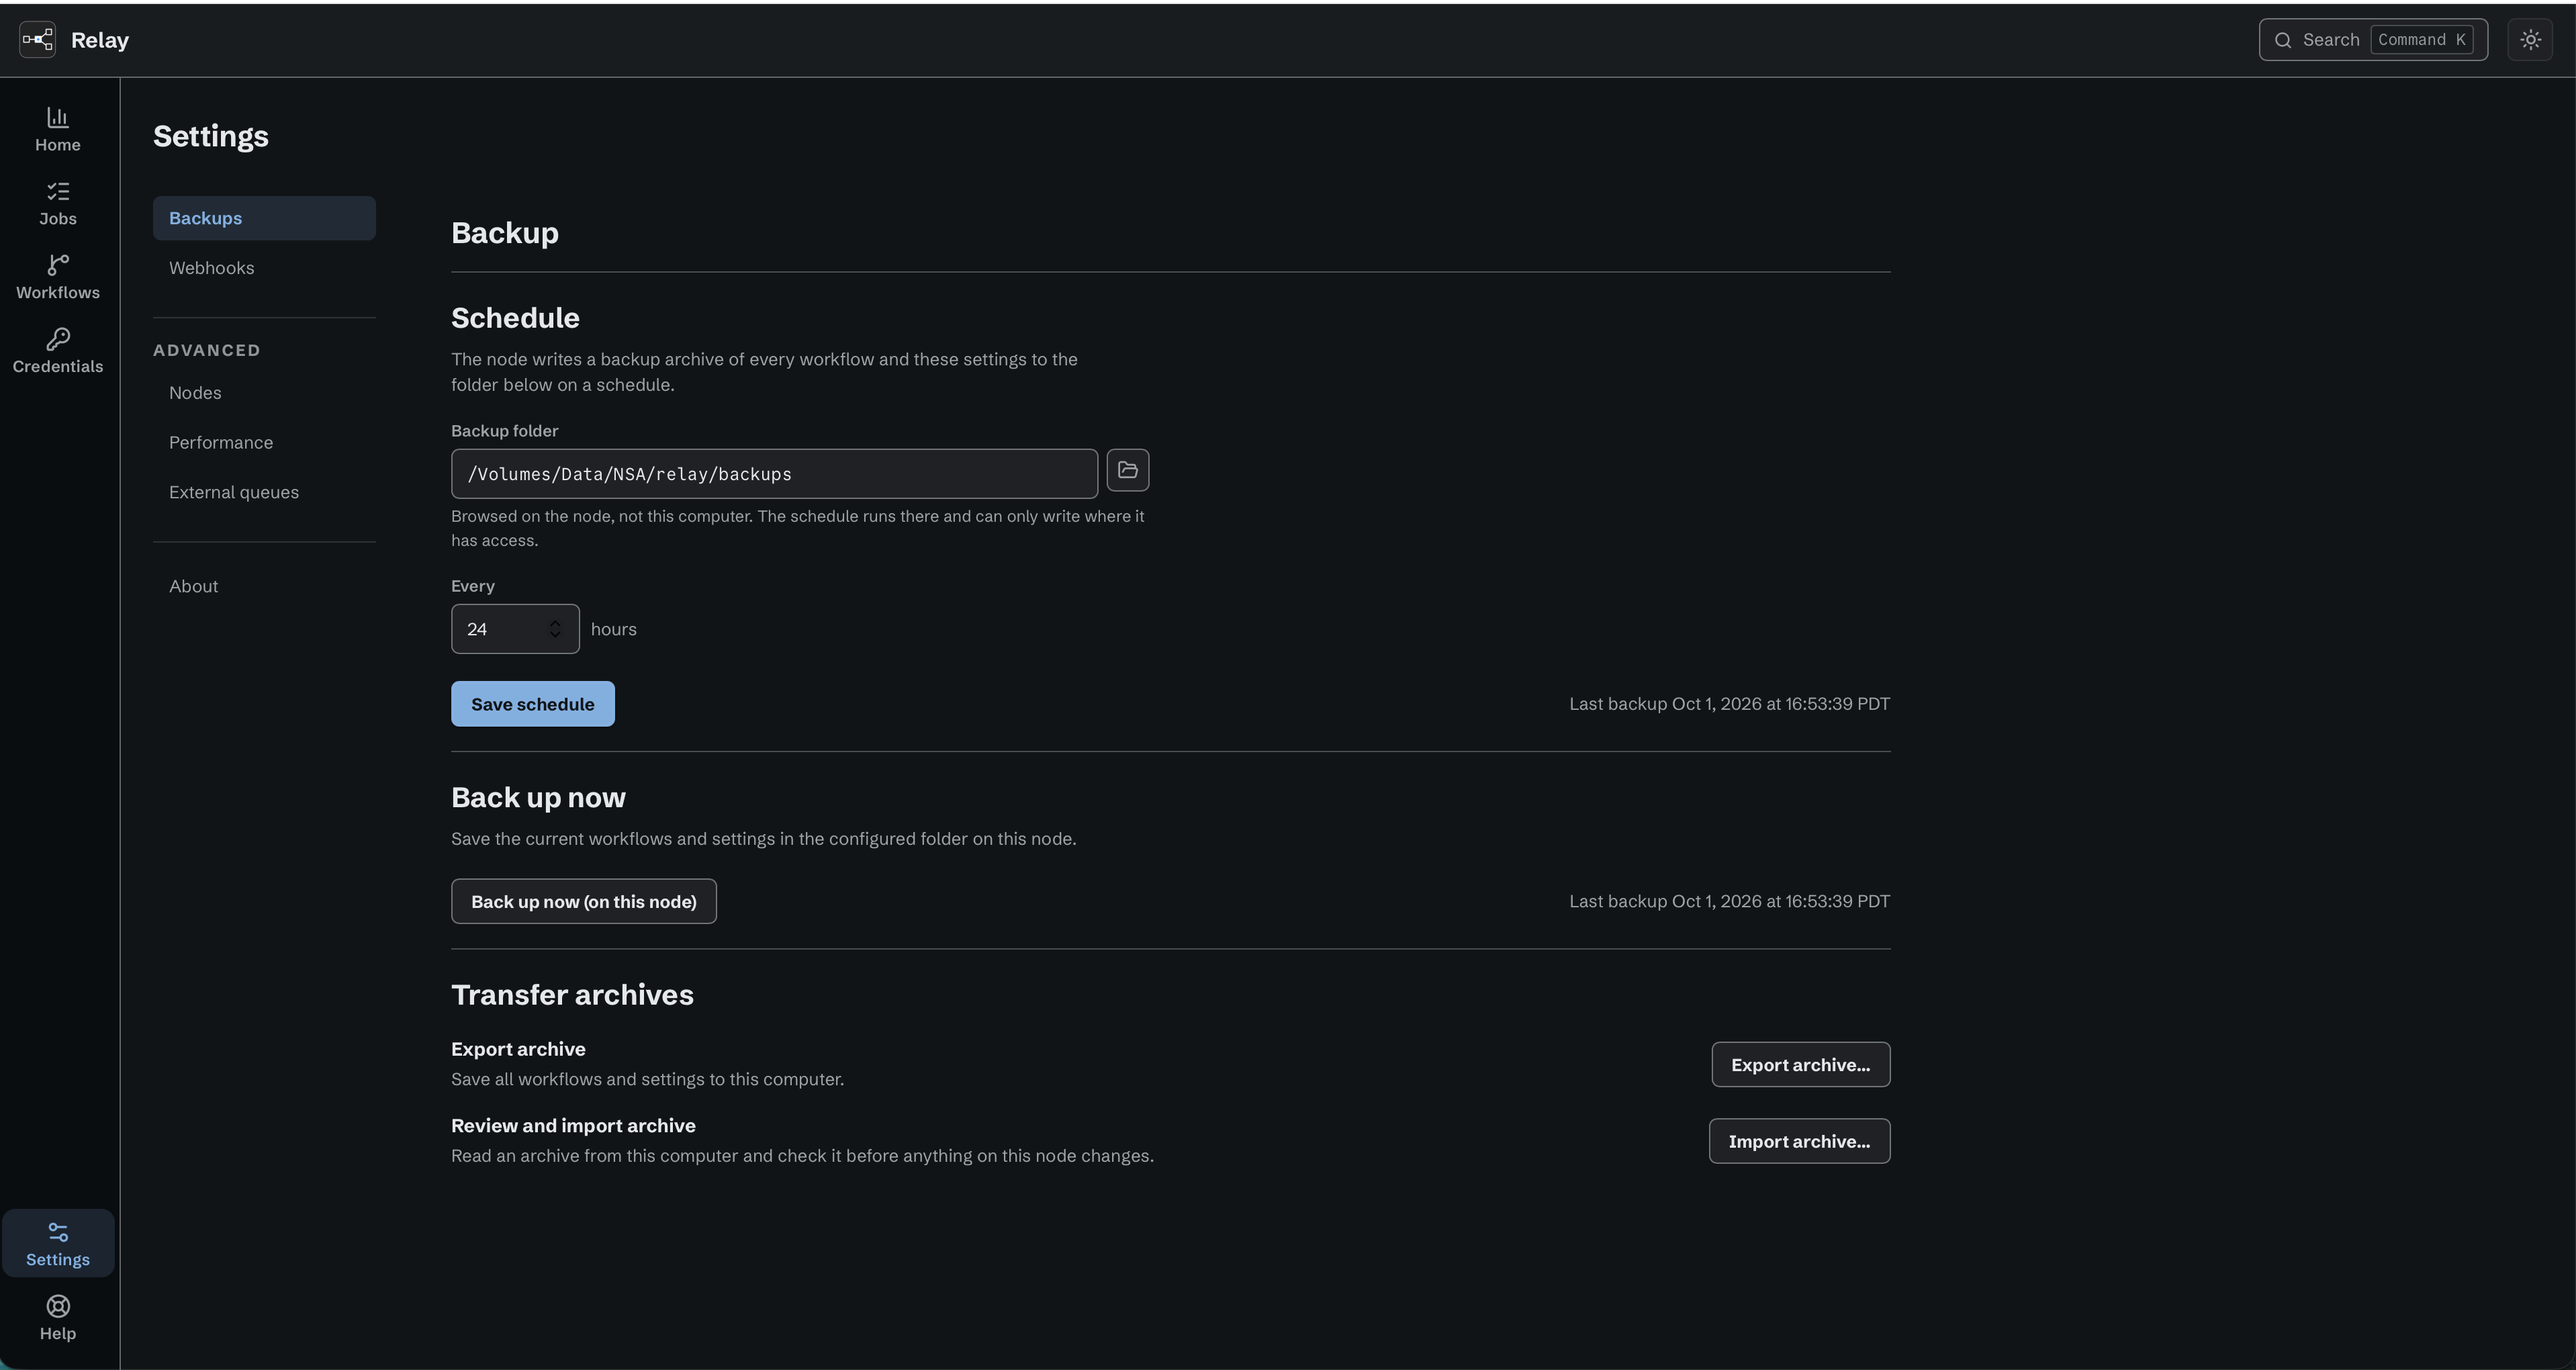Open Workflows from the sidebar
Viewport: 2576px width, 1370px height.
point(58,278)
